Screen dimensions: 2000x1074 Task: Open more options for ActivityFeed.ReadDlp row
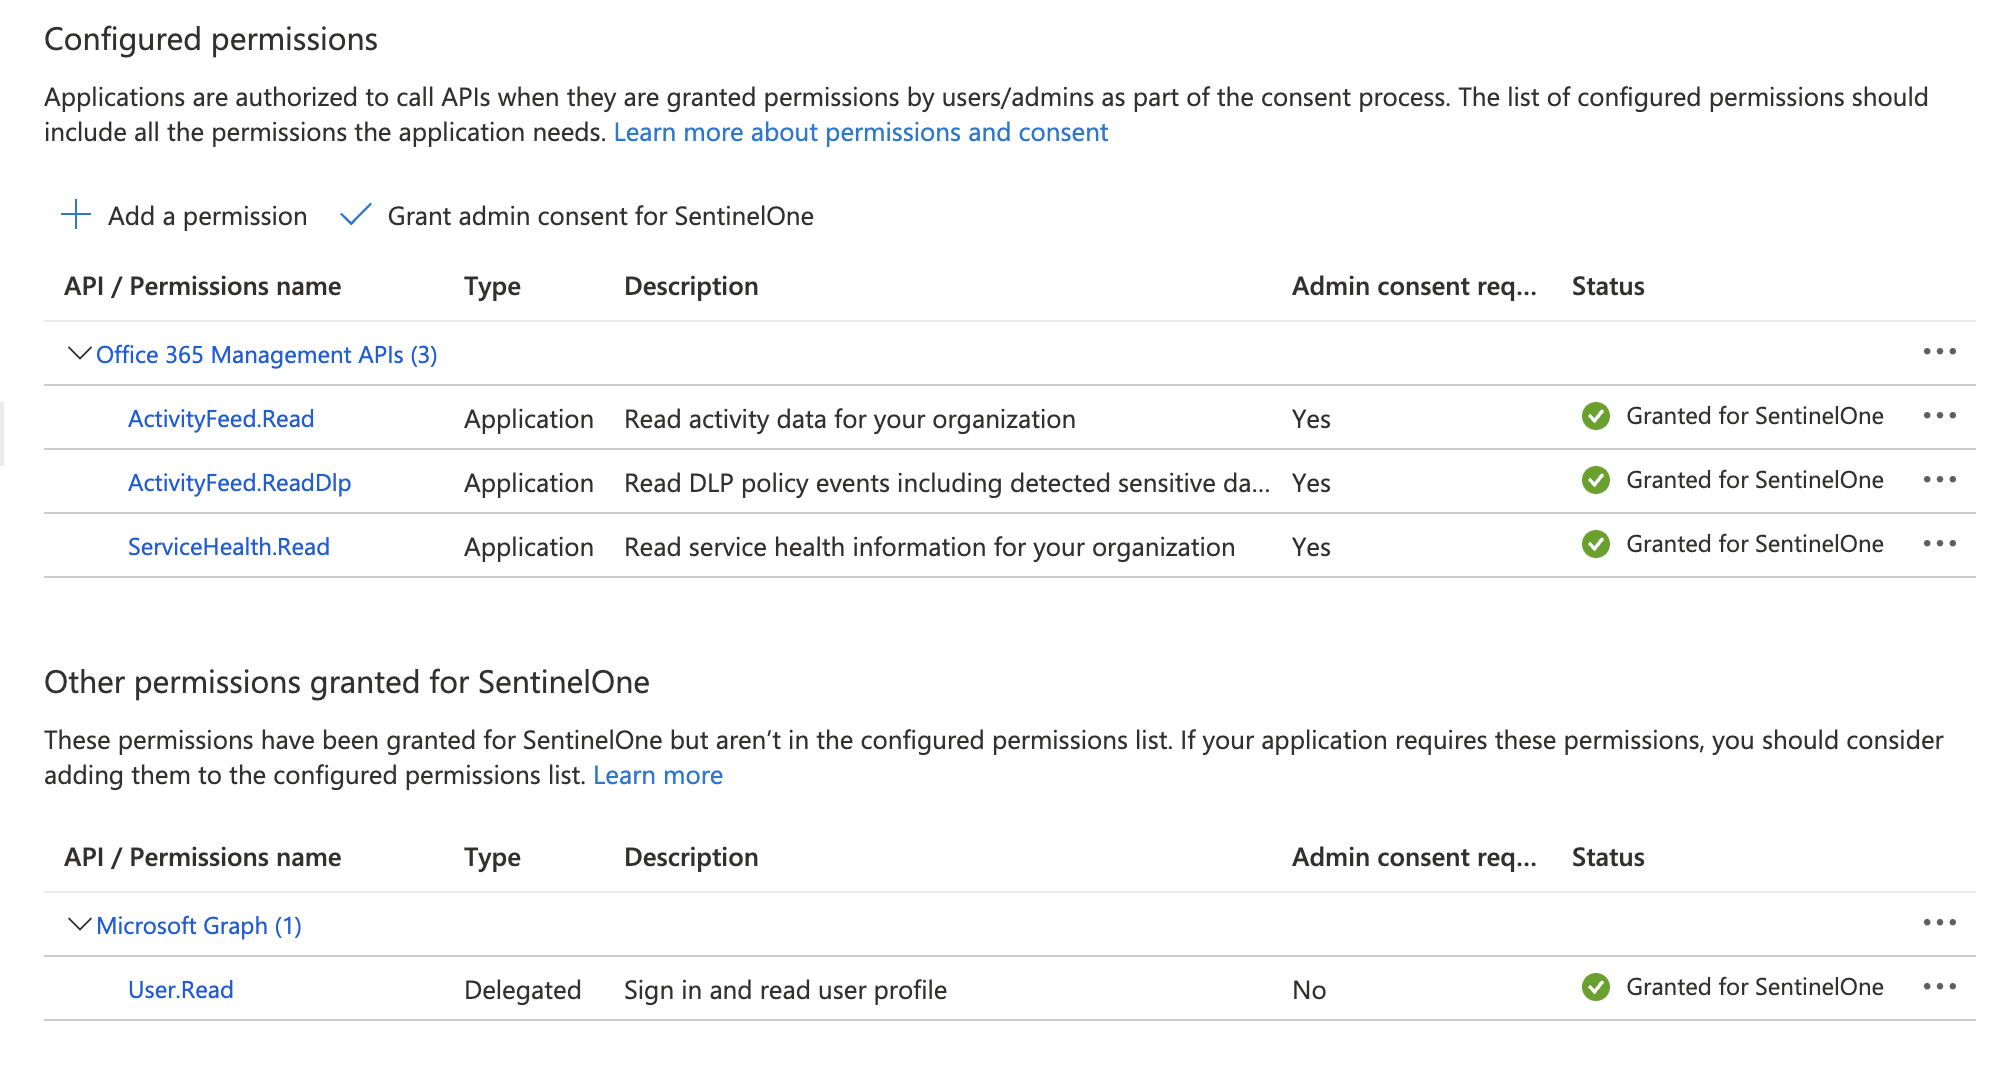point(1939,480)
